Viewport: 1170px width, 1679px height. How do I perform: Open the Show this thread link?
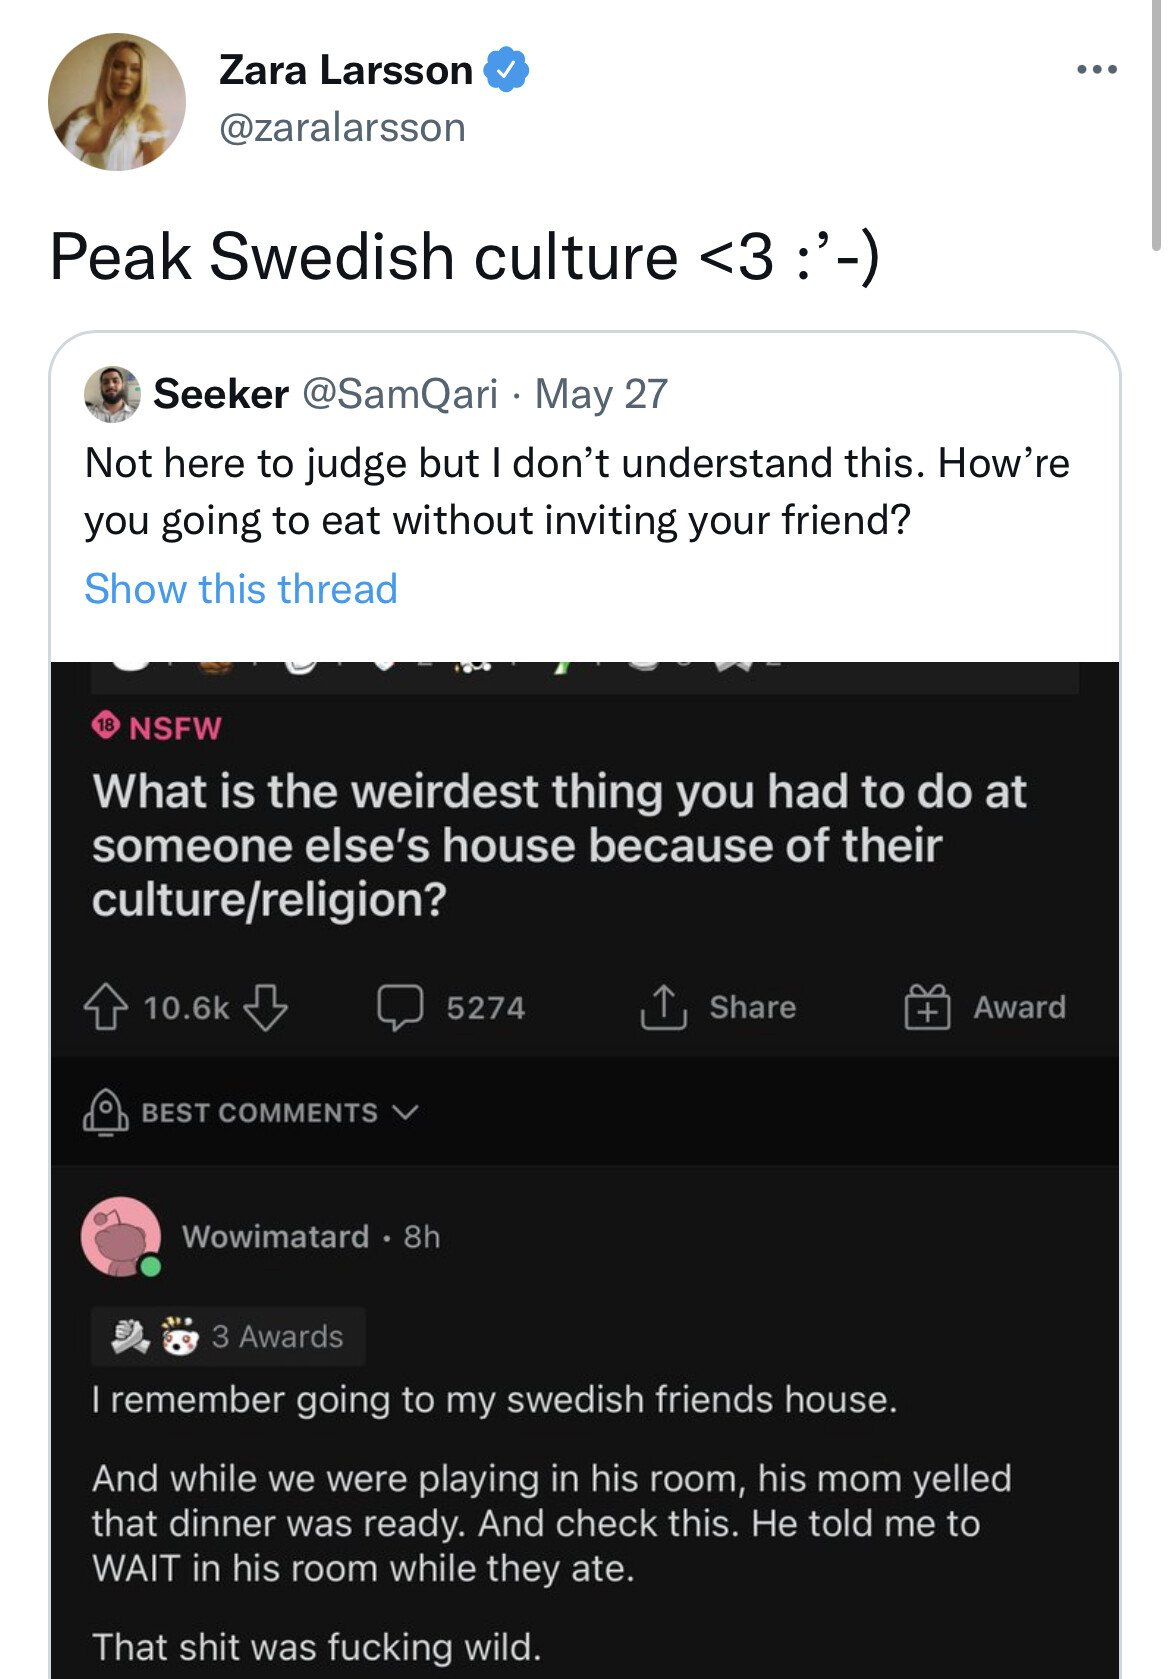[x=241, y=589]
